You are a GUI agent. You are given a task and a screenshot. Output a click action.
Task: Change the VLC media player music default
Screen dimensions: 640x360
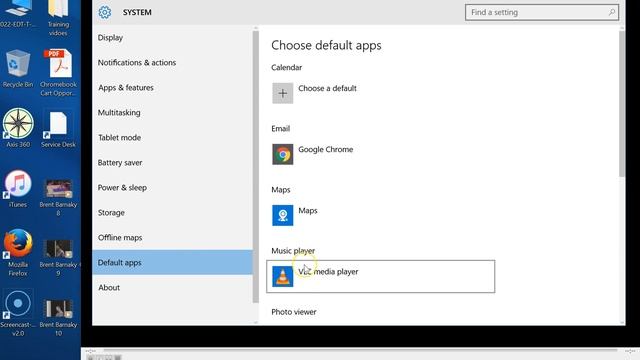[x=380, y=276]
